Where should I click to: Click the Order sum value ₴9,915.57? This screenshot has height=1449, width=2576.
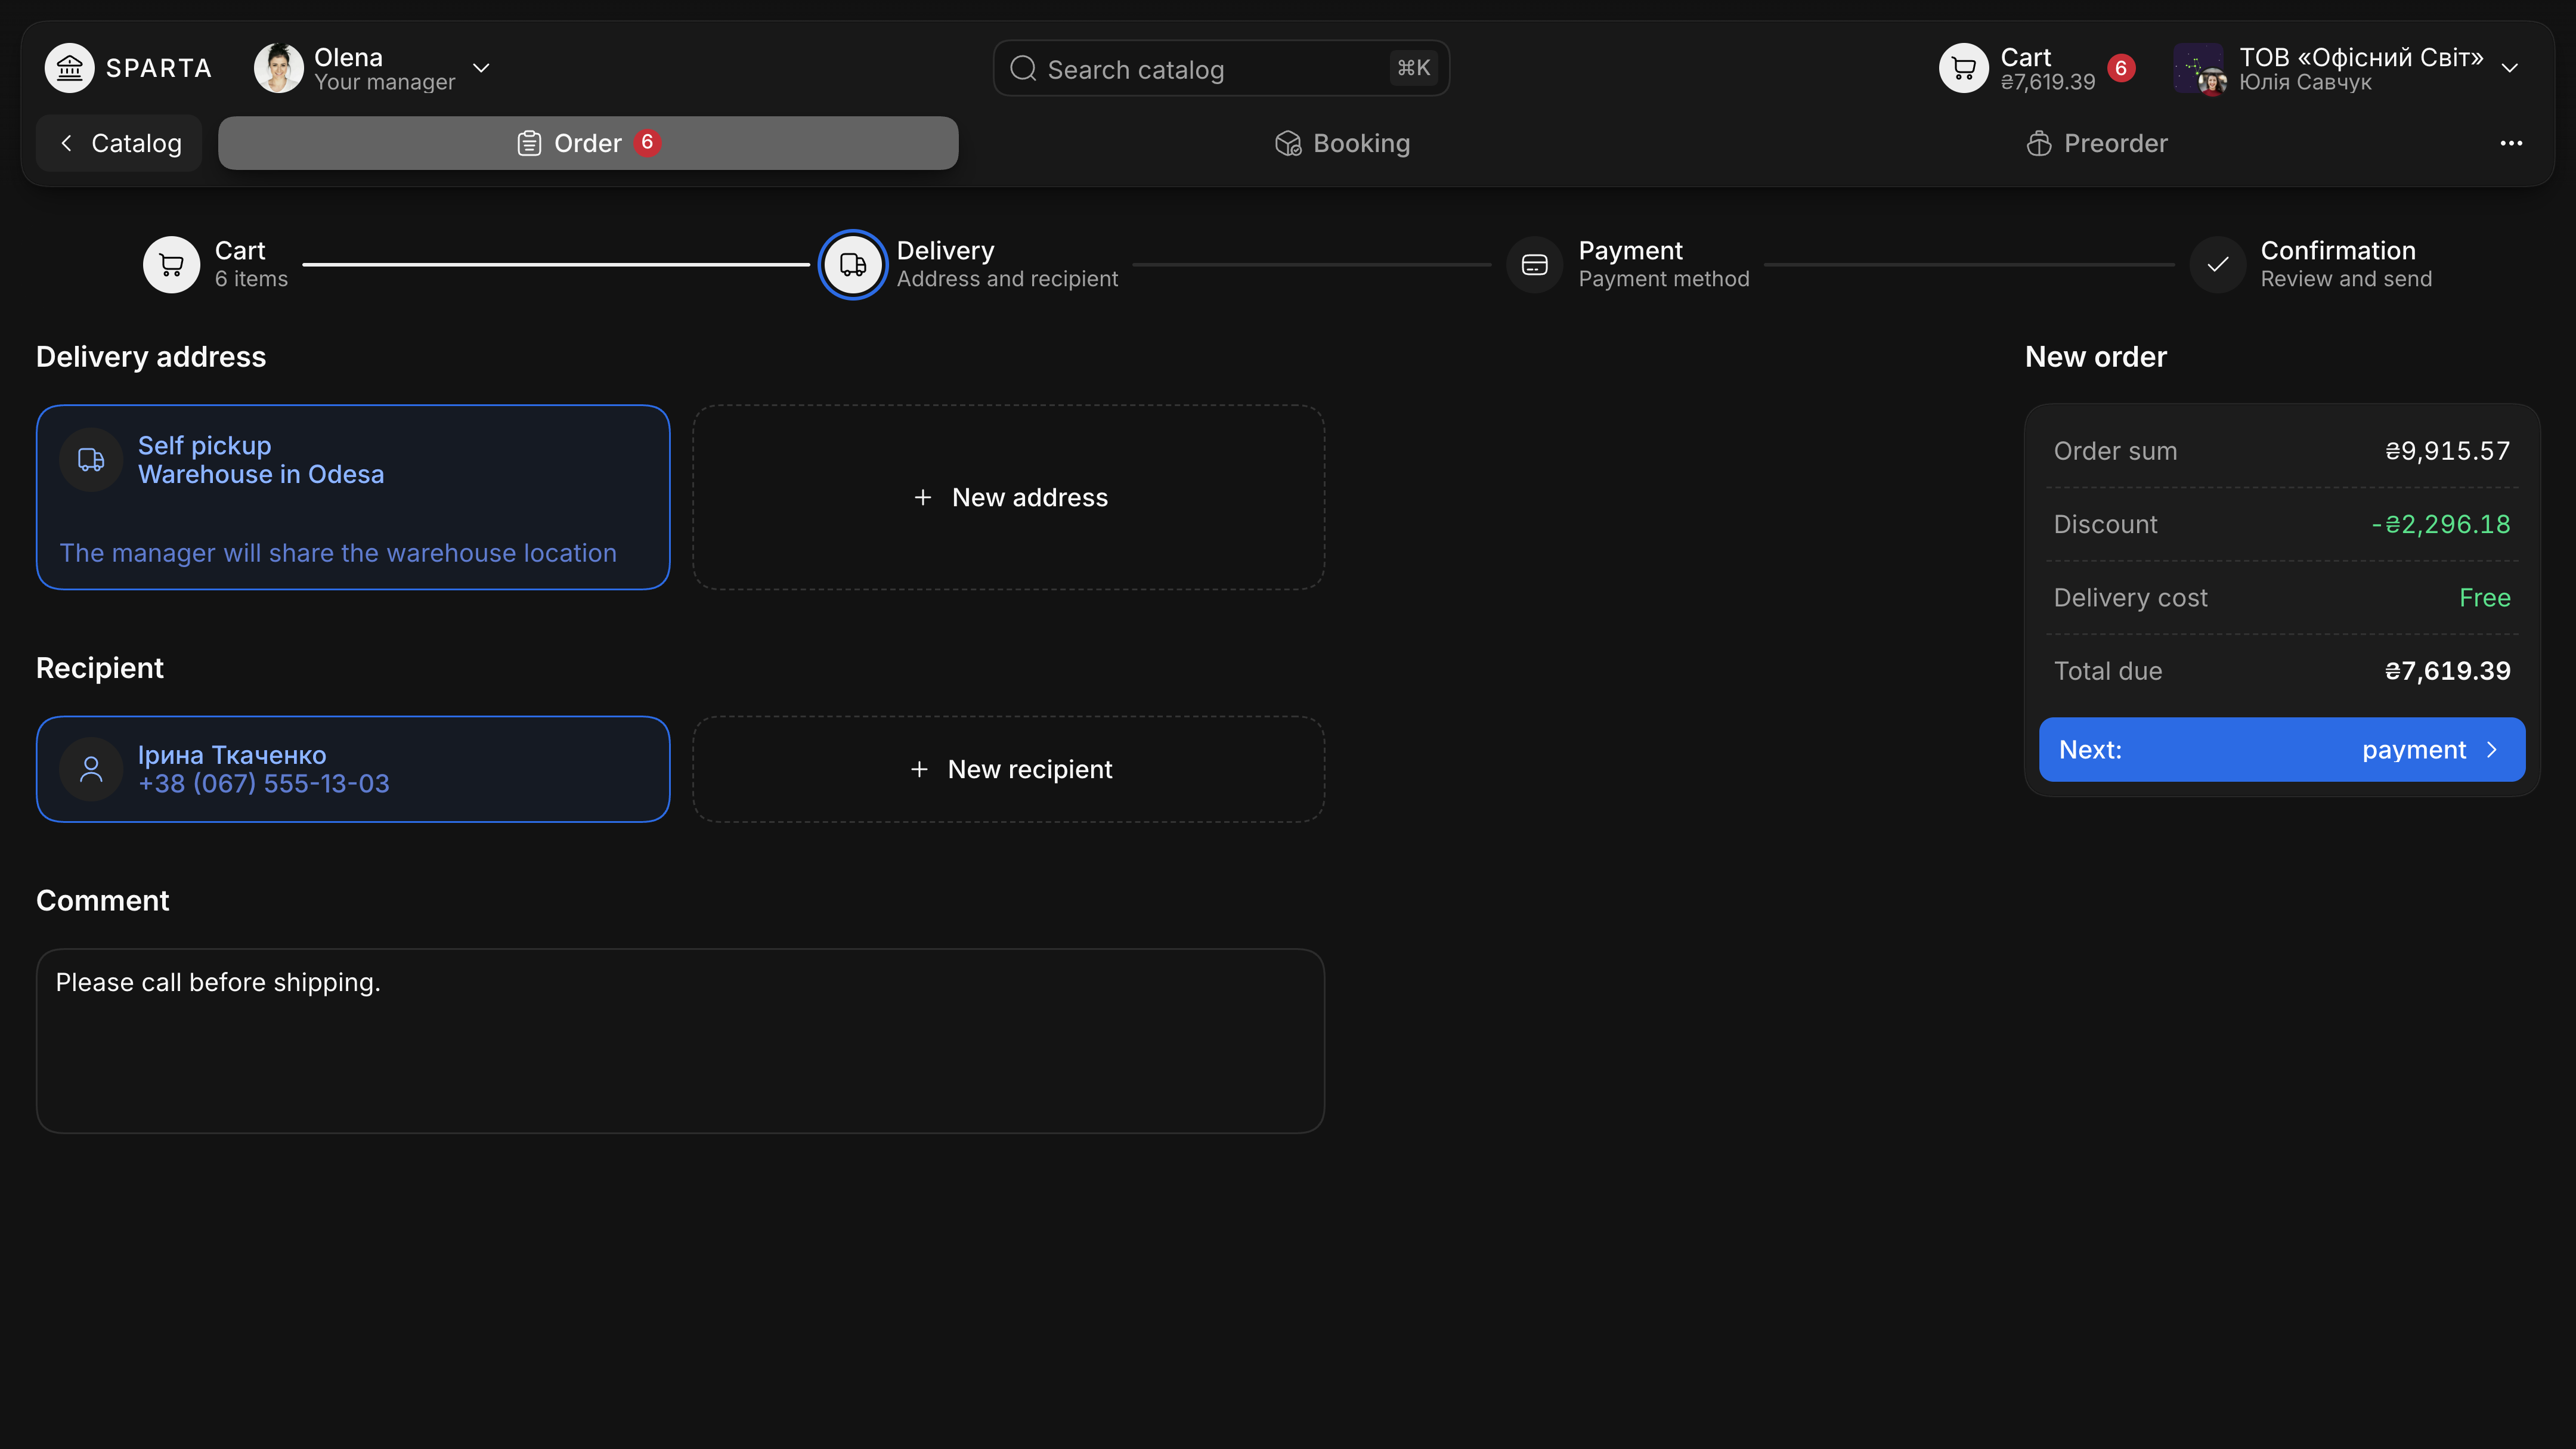coord(2447,451)
